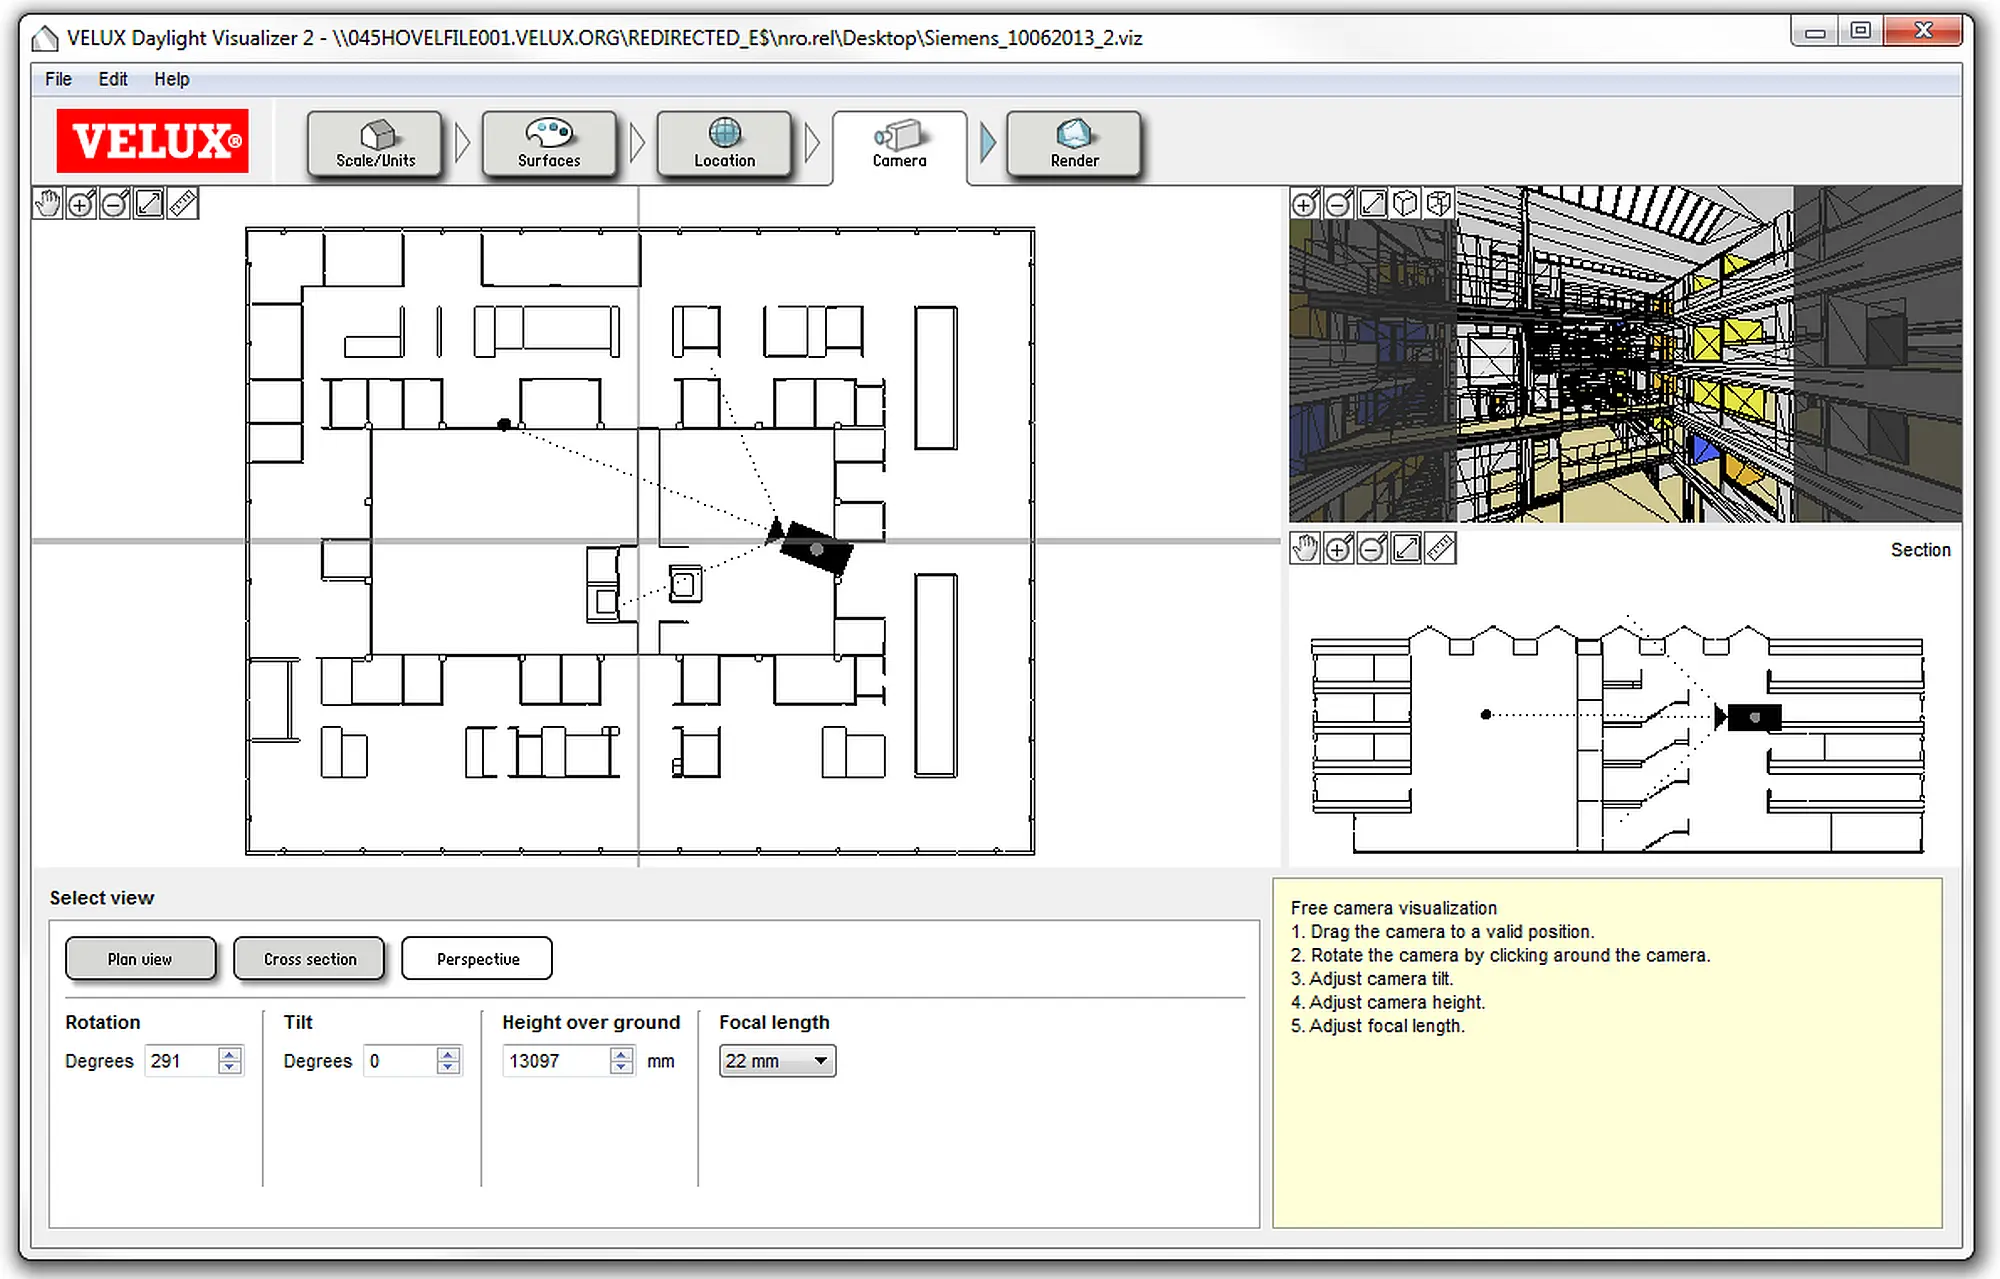The image size is (2000, 1279).
Task: Select the ruler measure tool in section view
Action: pos(1441,548)
